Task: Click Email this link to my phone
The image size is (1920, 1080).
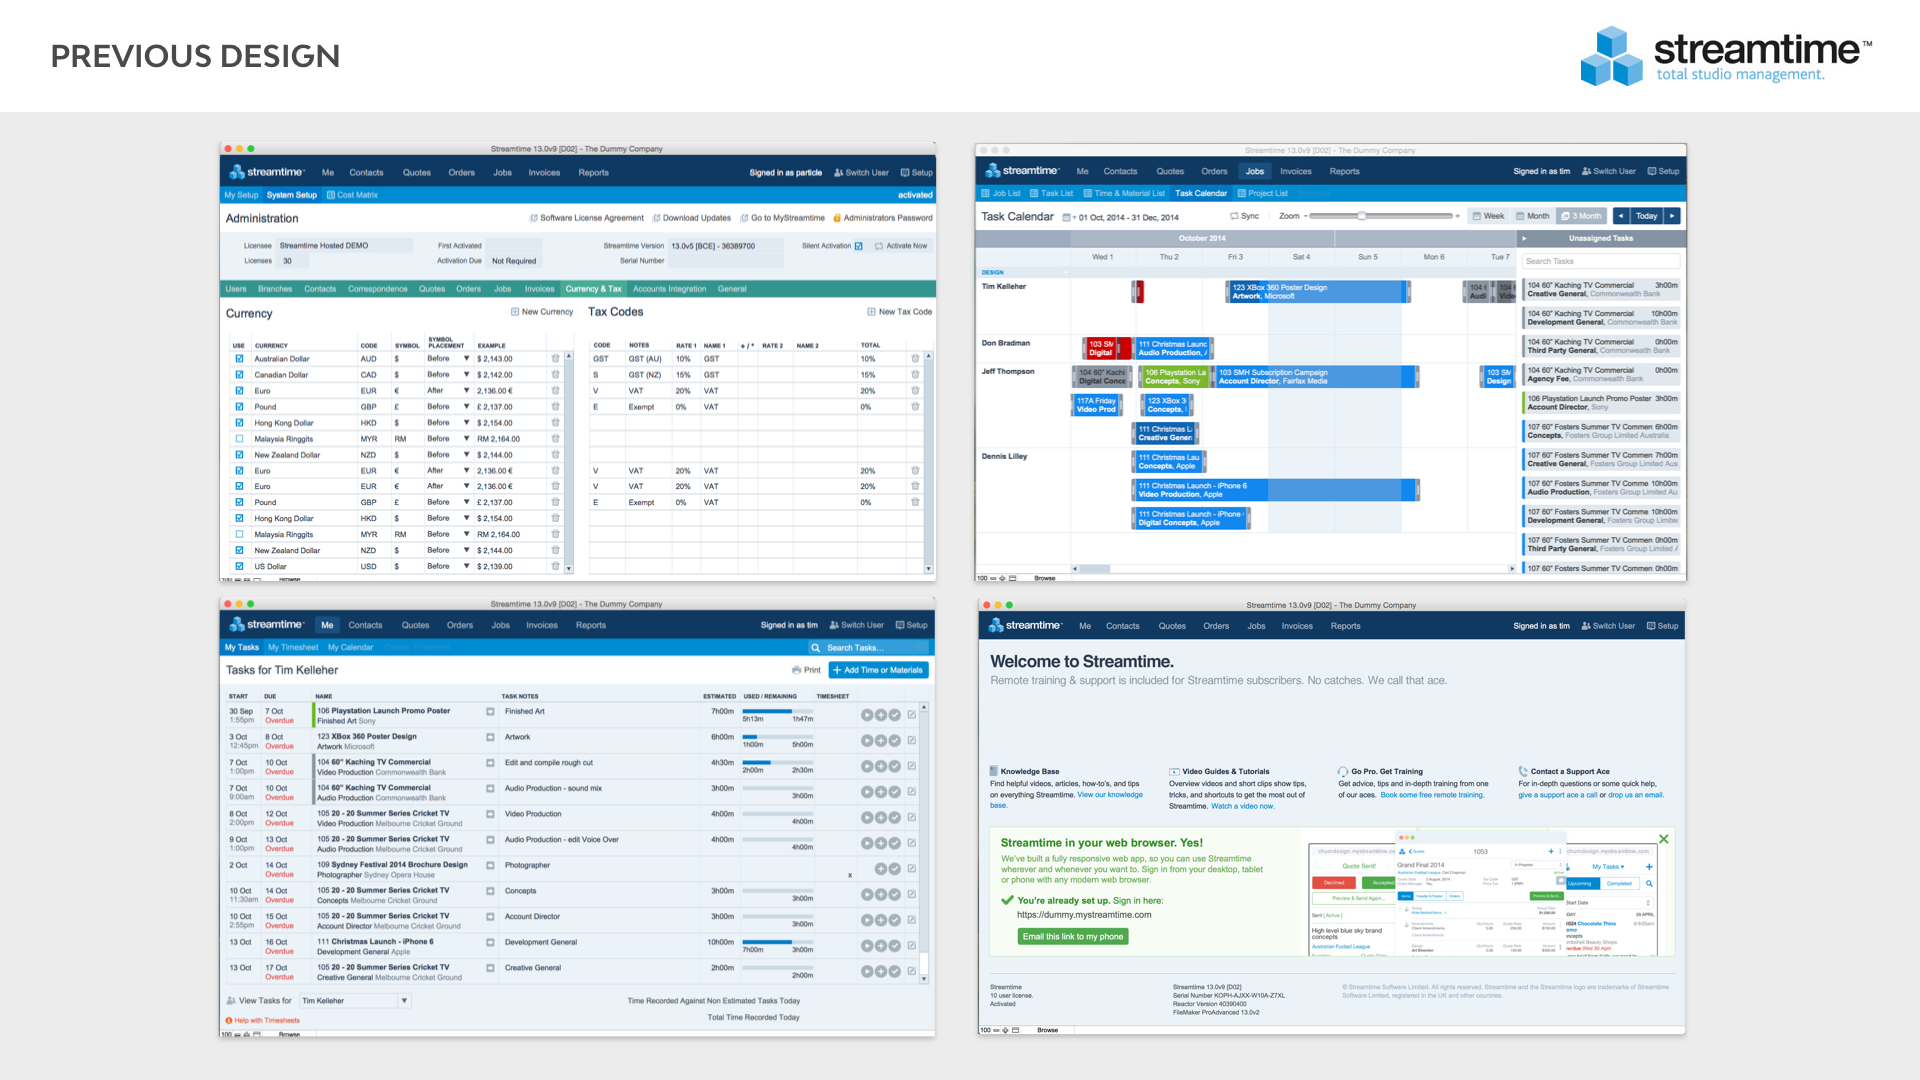Action: click(x=1073, y=937)
